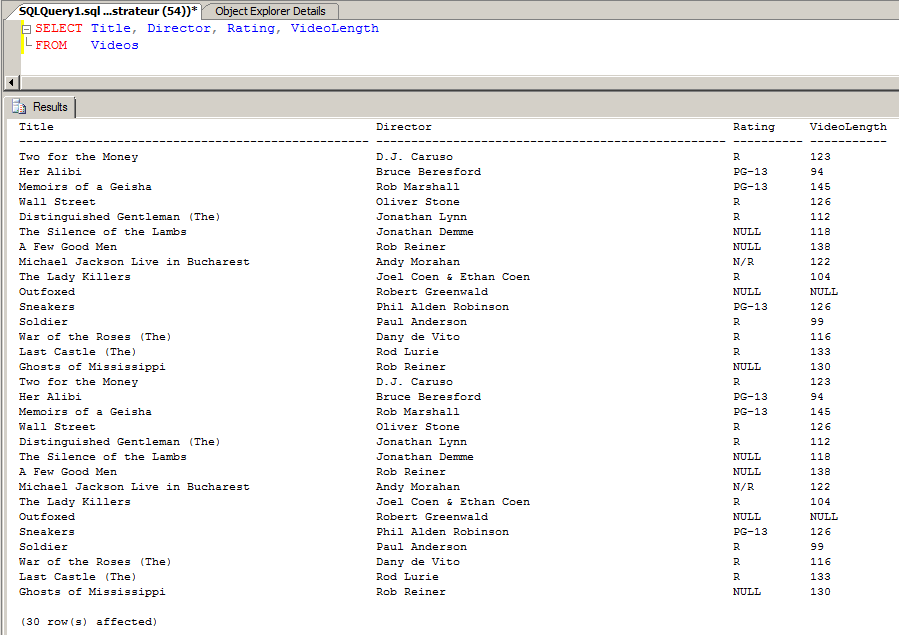899x635 pixels.
Task: Click the first 'Phil Alden Robinson' director cell
Action: coord(442,306)
